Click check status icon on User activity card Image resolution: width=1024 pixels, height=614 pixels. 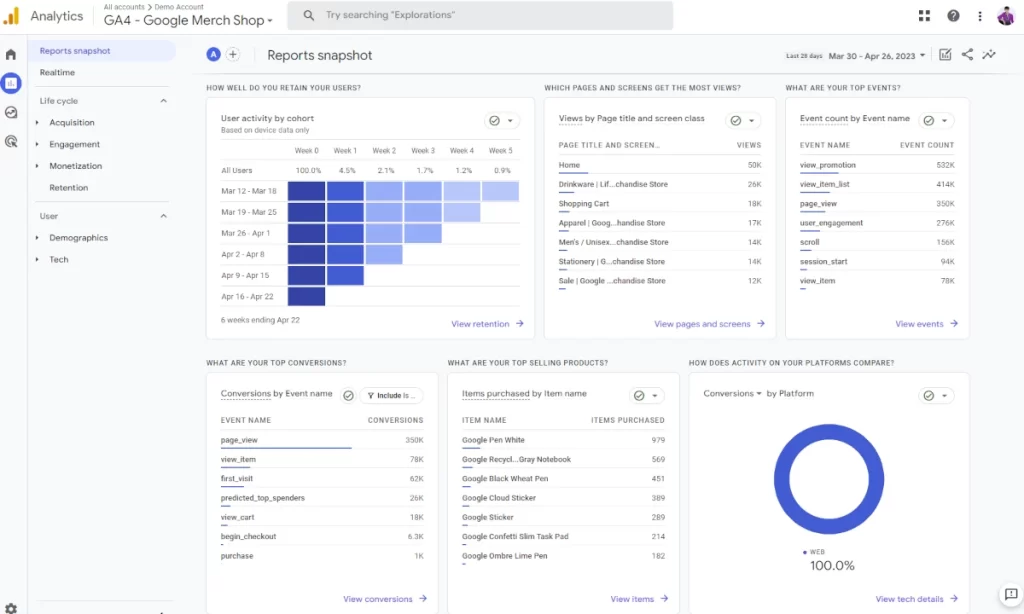coord(494,121)
